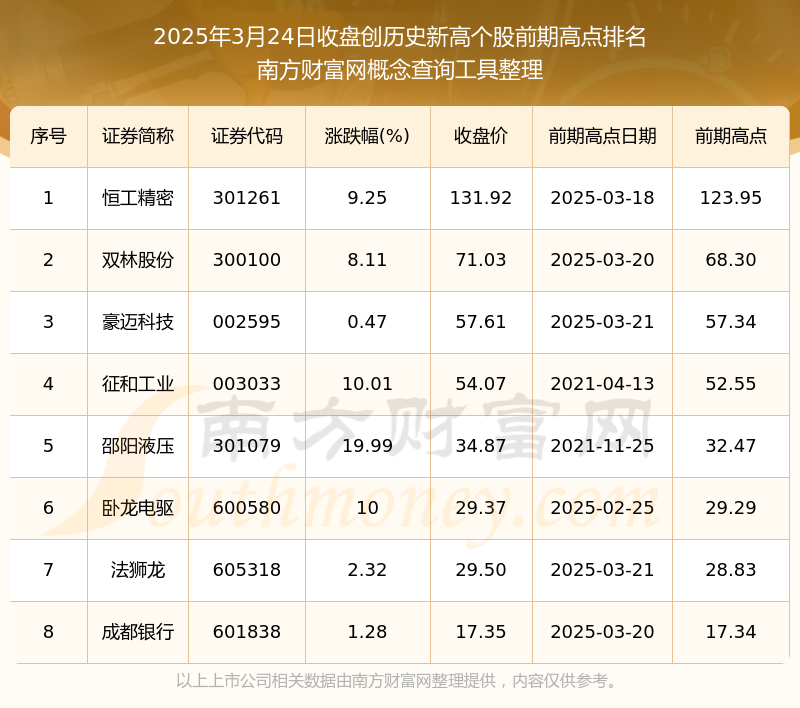This screenshot has height=708, width=800.
Task: Click stock code 301079
Action: (x=247, y=446)
